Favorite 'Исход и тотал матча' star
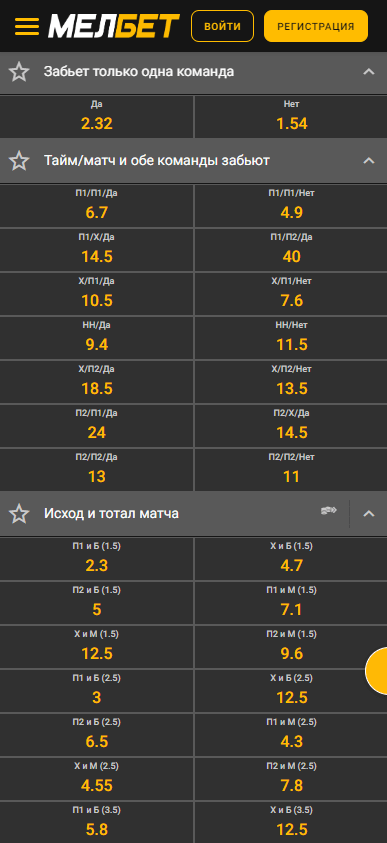 tap(19, 513)
